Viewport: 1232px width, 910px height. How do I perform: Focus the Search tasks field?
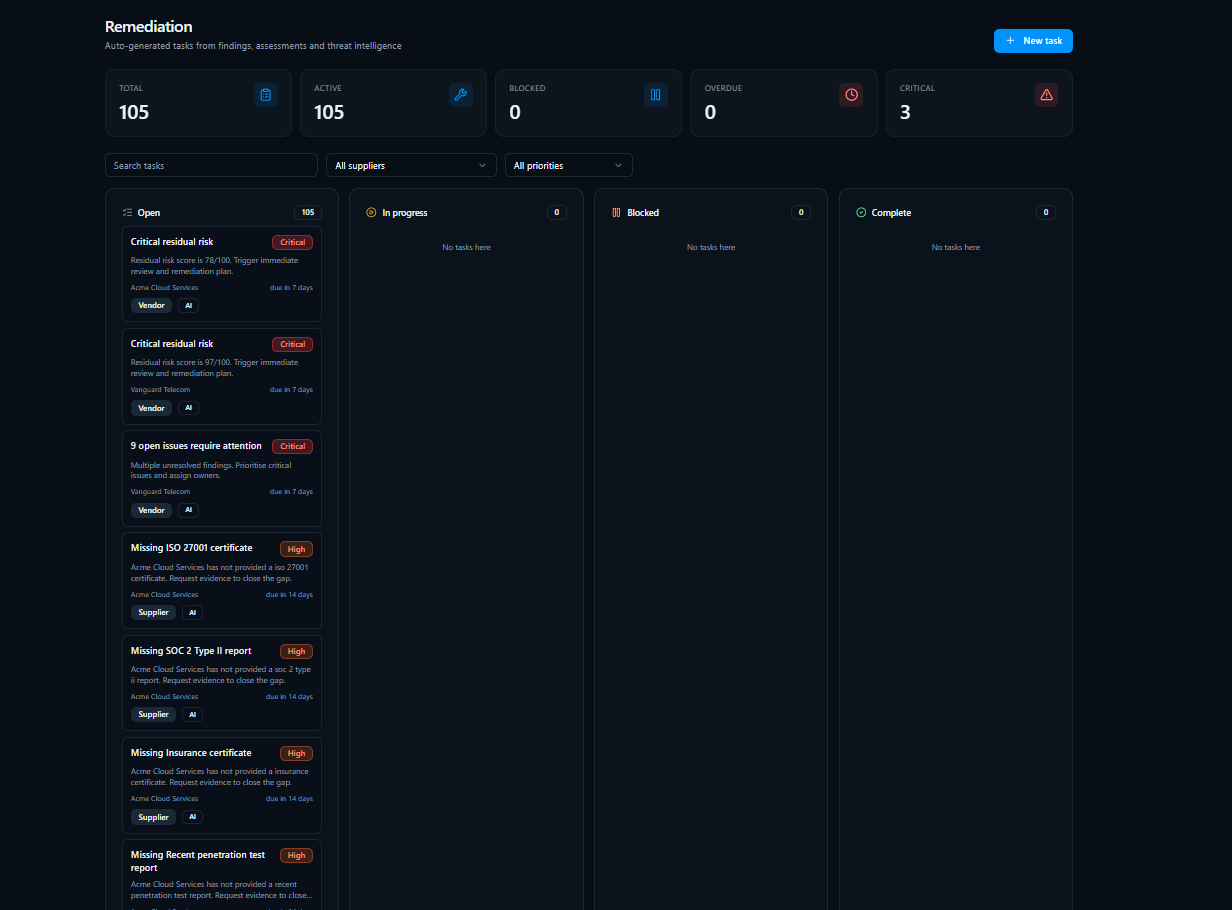coord(211,165)
